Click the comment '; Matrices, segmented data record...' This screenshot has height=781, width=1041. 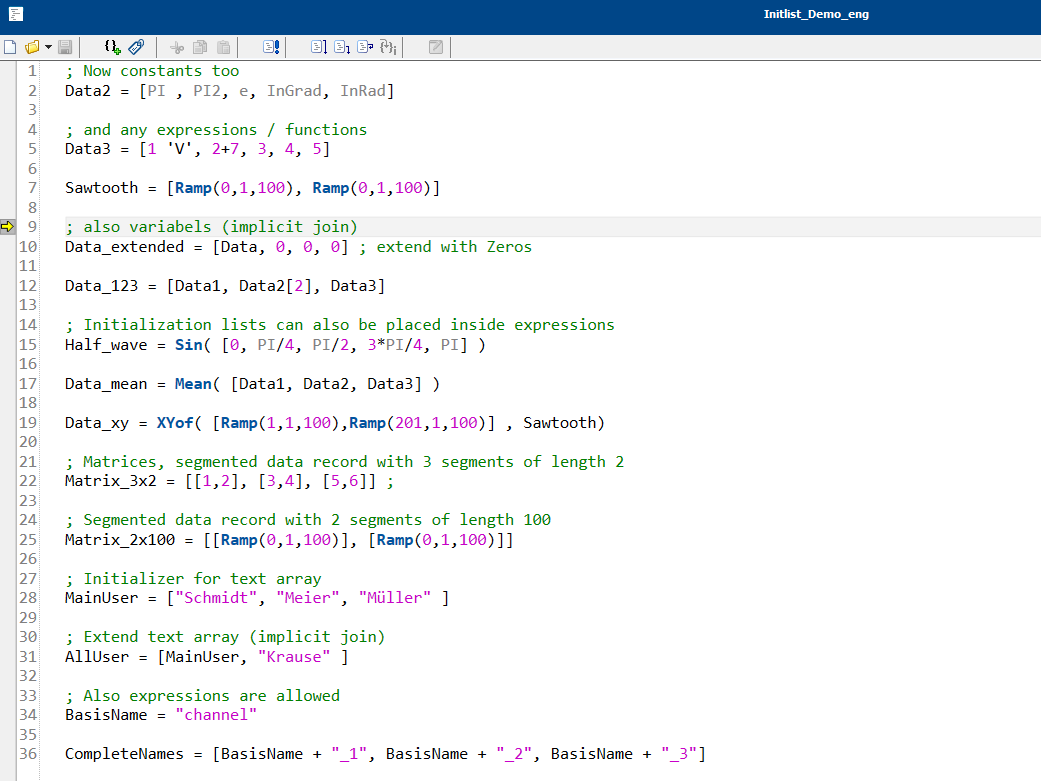coord(345,462)
